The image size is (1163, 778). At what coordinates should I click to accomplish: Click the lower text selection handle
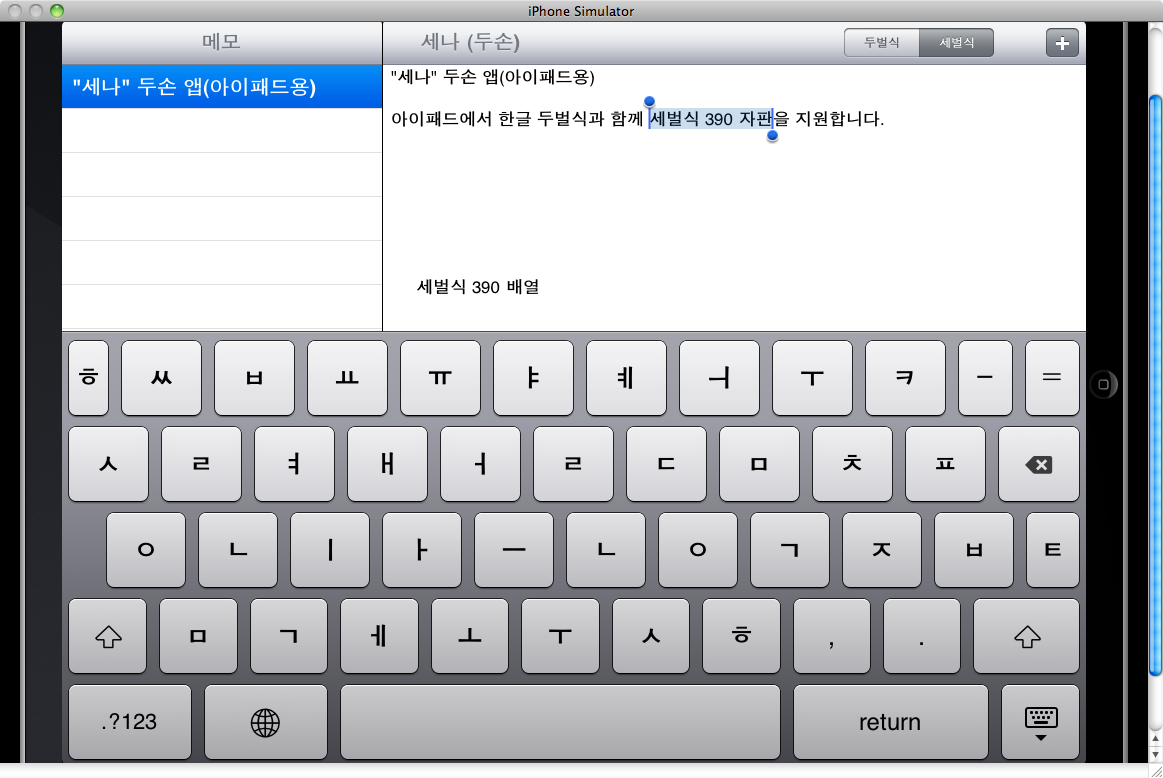click(x=772, y=135)
